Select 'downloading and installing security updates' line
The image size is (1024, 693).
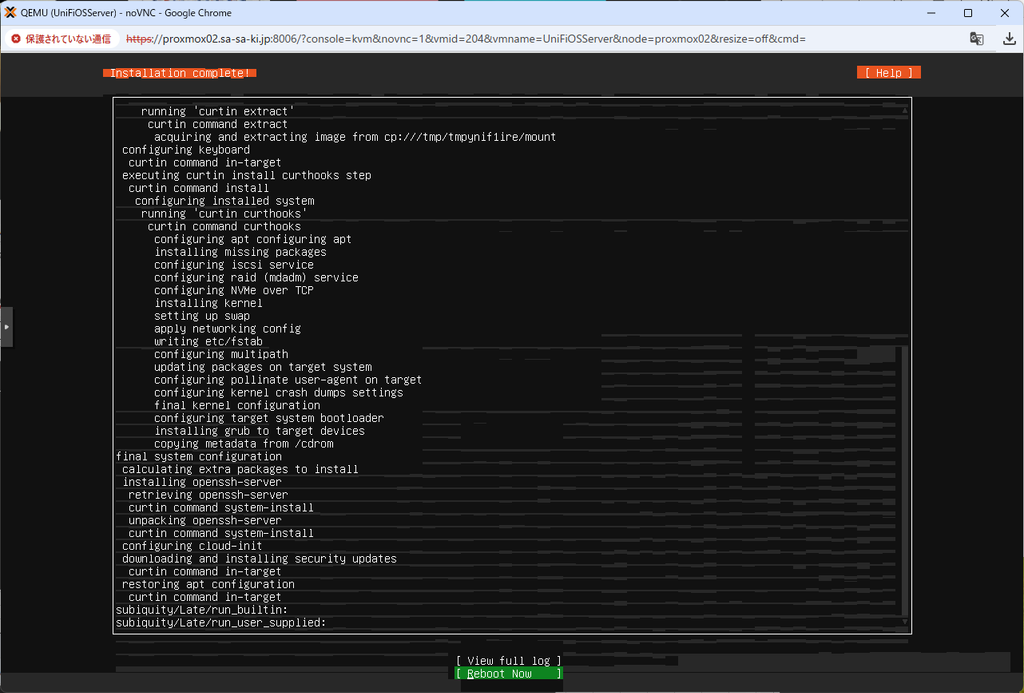(259, 558)
